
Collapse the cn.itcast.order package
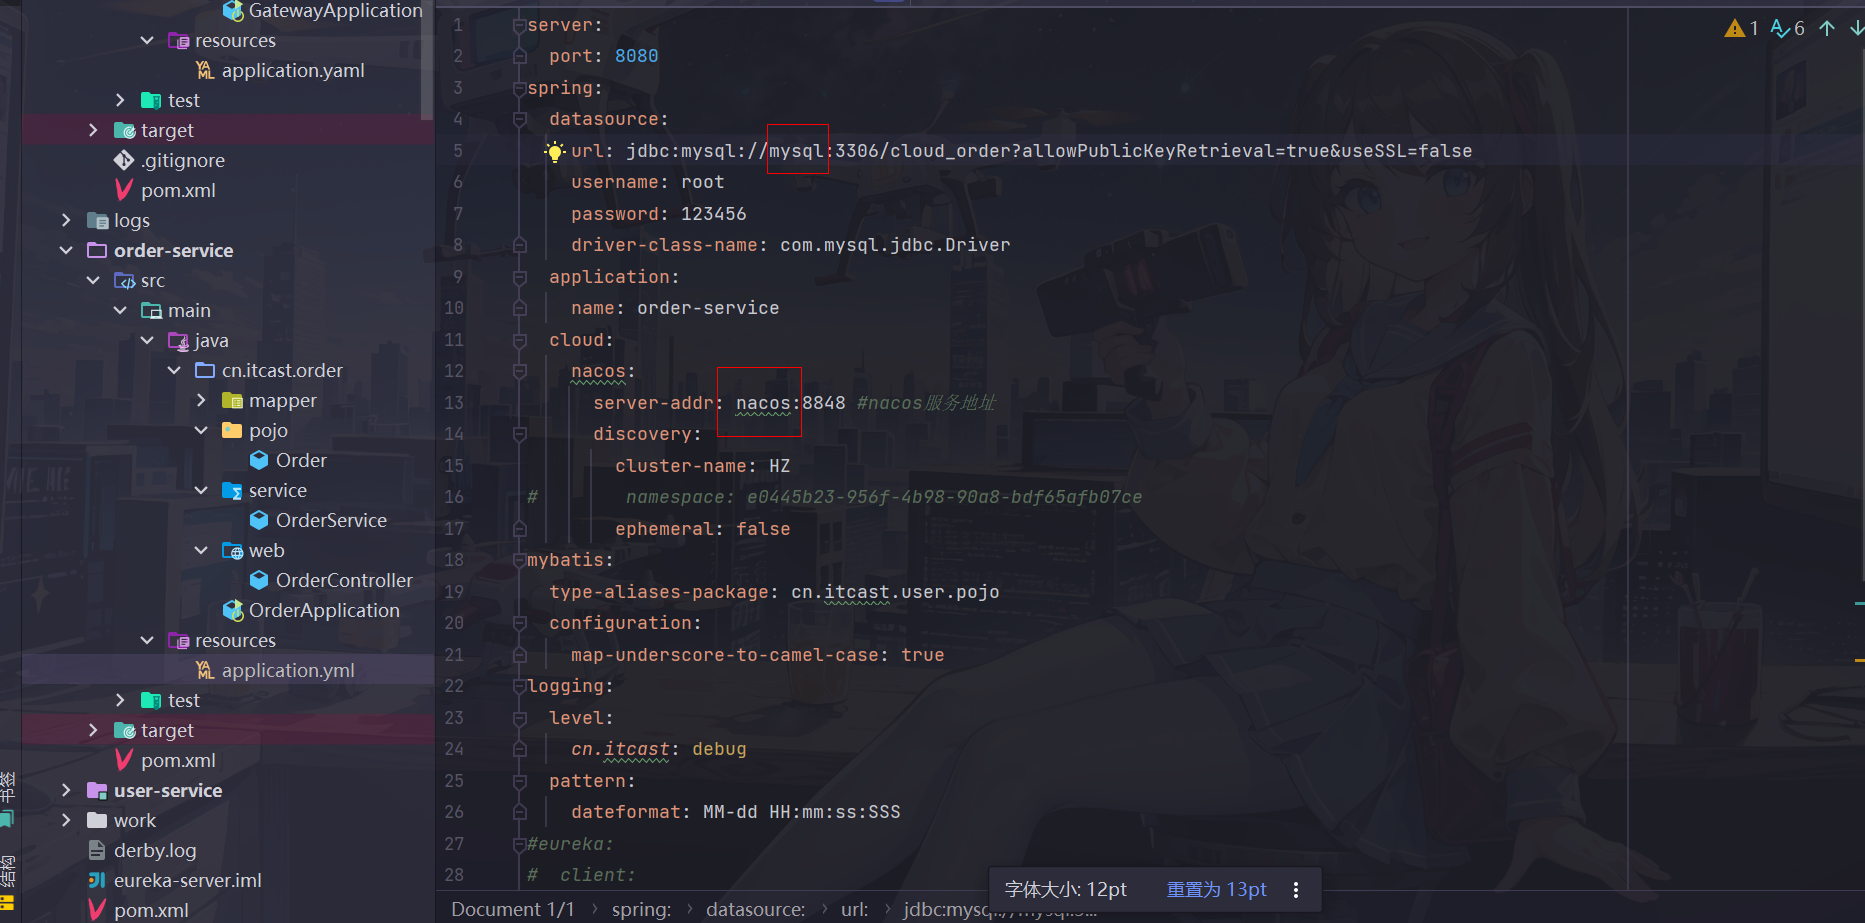pyautogui.click(x=174, y=370)
